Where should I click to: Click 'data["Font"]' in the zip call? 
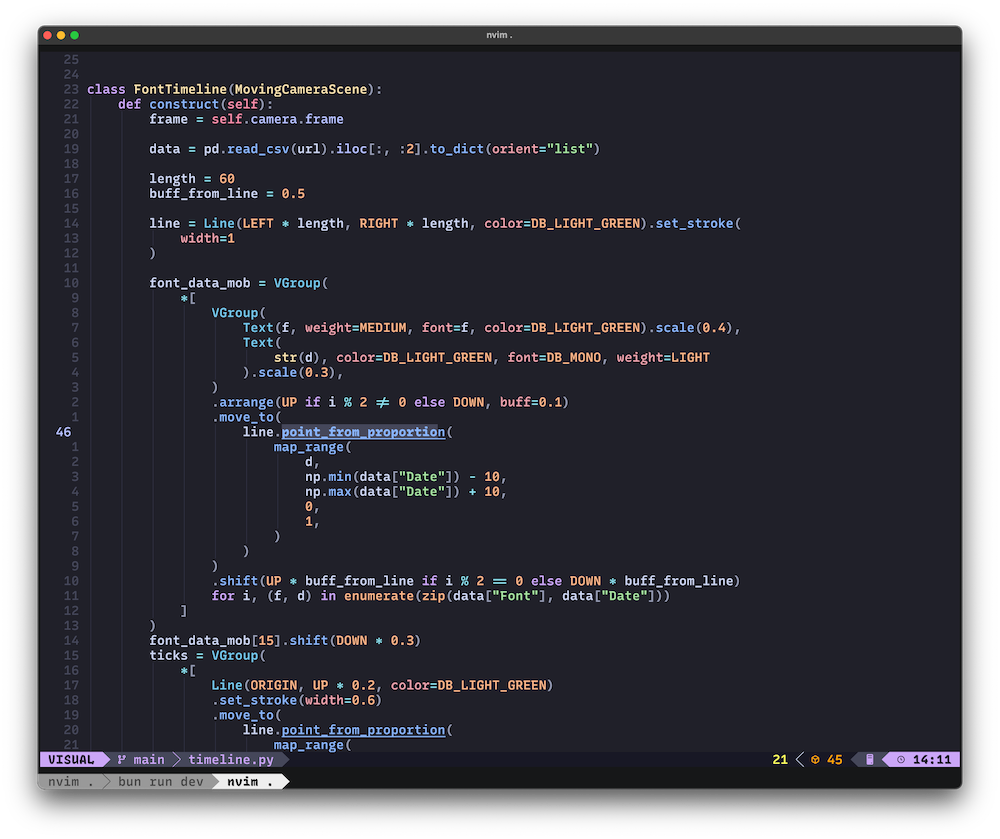(x=499, y=595)
